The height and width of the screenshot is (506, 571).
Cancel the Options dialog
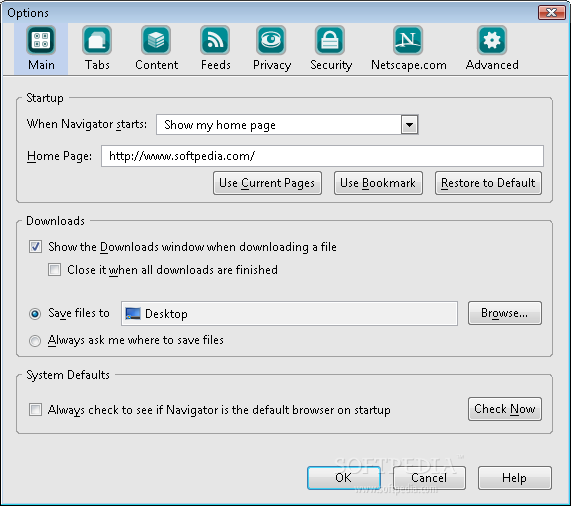429,478
